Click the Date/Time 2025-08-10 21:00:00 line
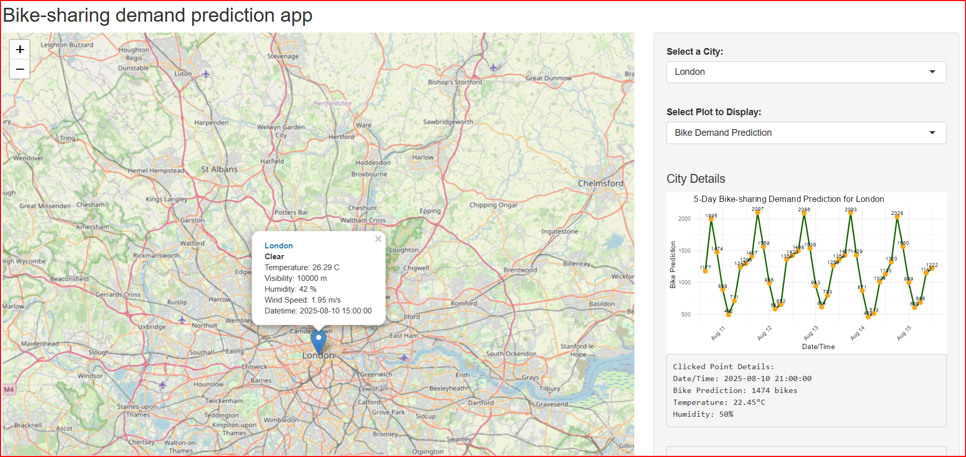Image resolution: width=966 pixels, height=457 pixels. pos(742,378)
